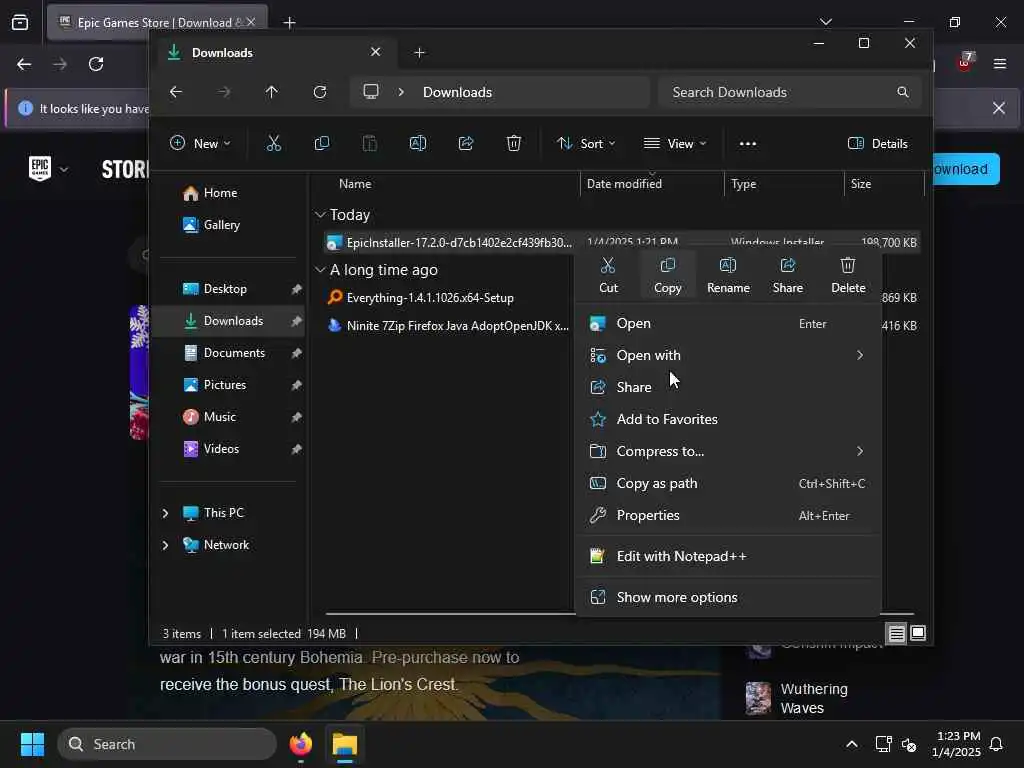Open notification center bell icon
The width and height of the screenshot is (1024, 768).
point(996,744)
